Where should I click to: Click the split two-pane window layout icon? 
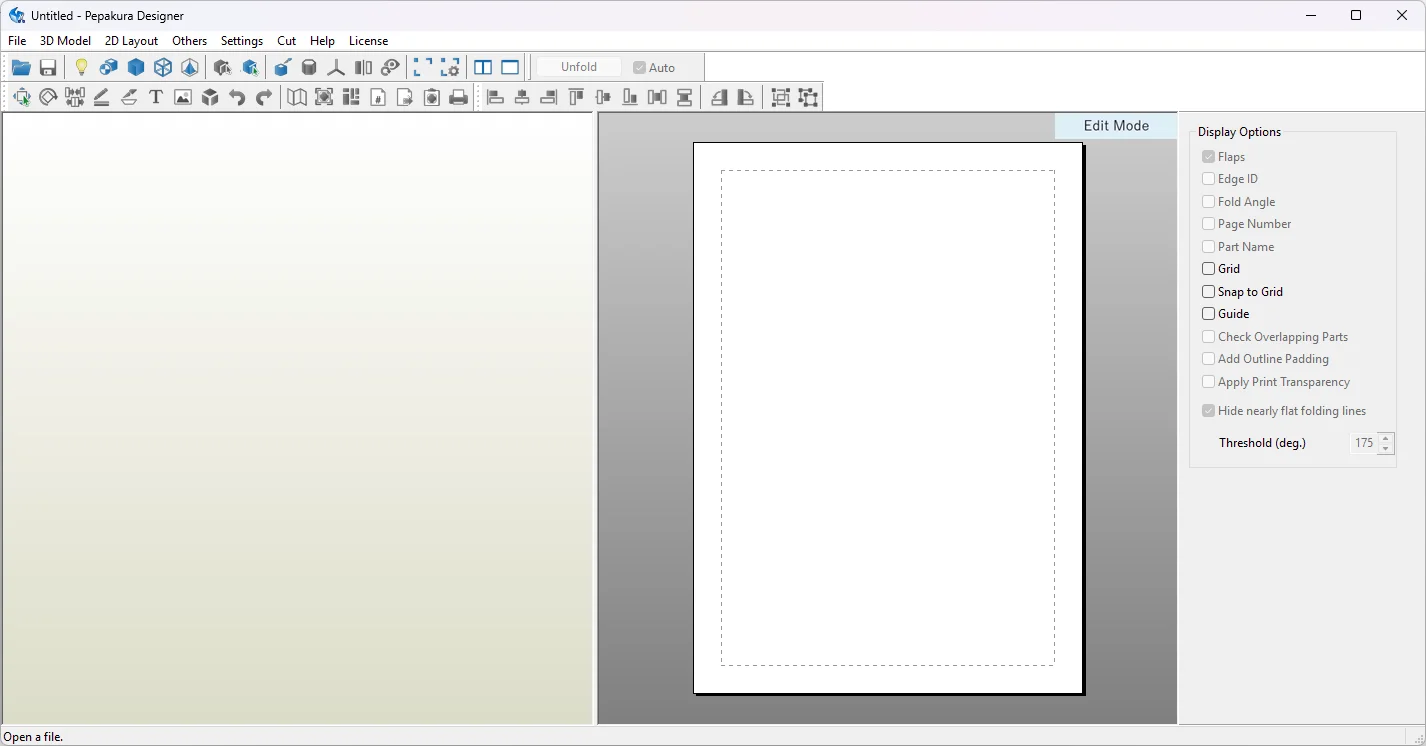483,68
